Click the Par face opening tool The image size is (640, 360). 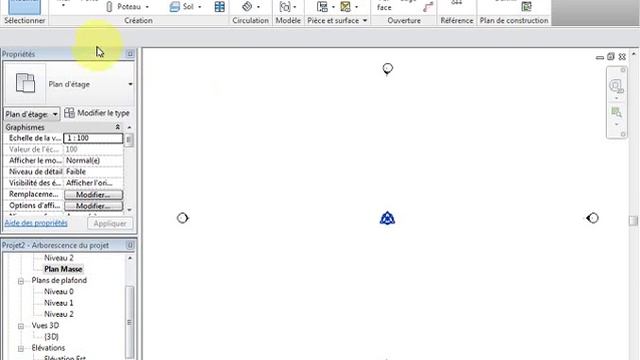tap(384, 7)
